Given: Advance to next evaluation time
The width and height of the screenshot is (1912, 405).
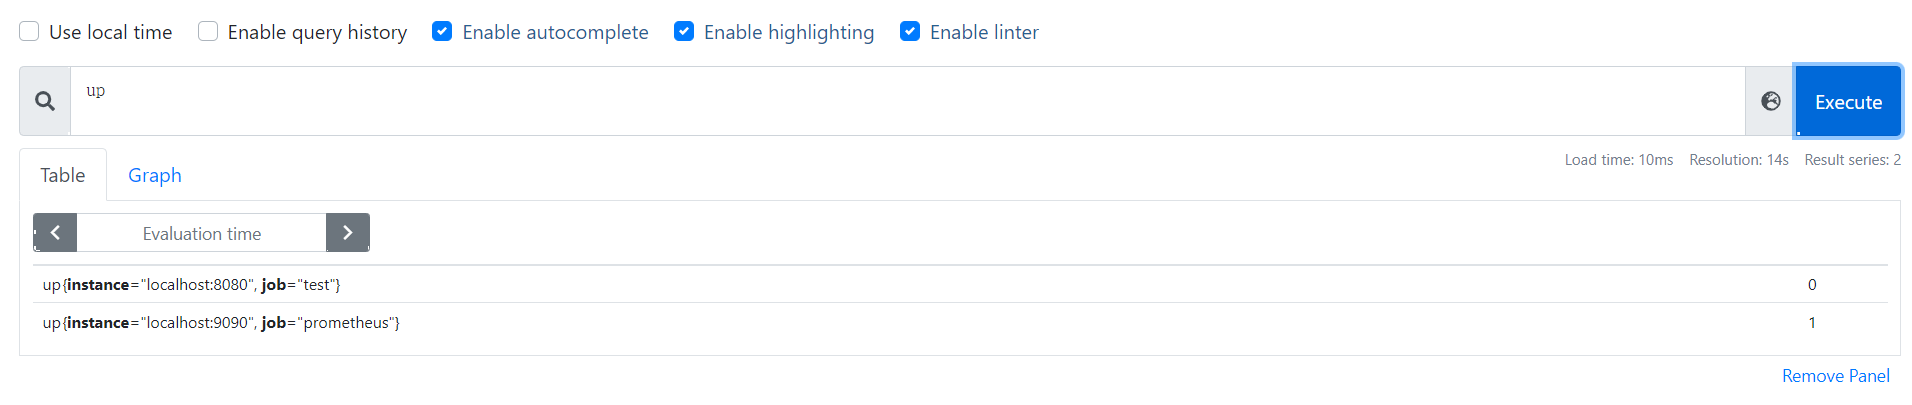Looking at the screenshot, I should coord(347,233).
